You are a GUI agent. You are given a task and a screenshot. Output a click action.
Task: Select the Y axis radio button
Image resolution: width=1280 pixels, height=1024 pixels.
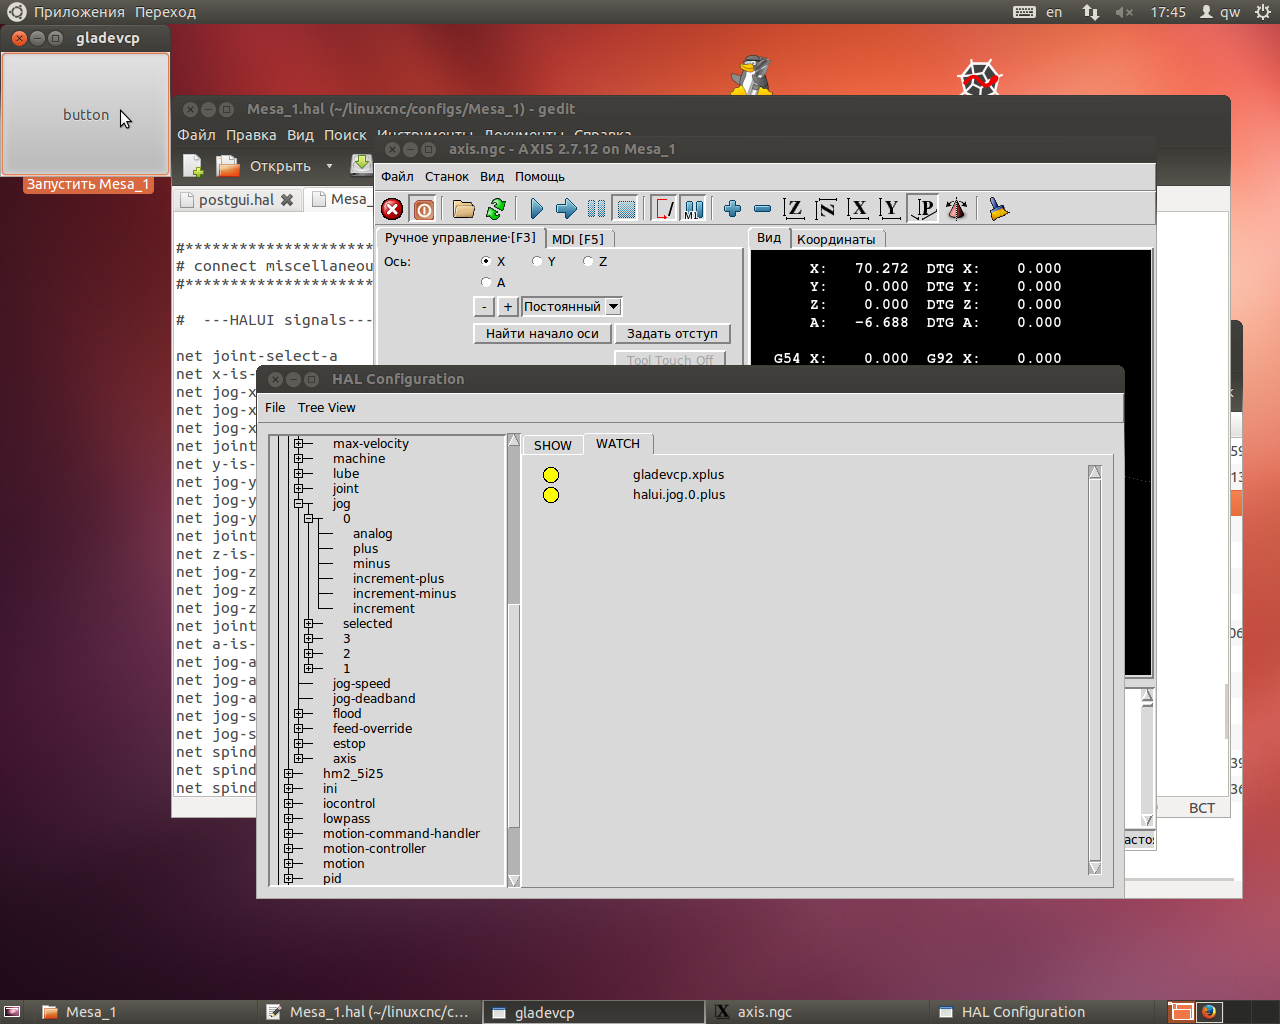tap(537, 262)
